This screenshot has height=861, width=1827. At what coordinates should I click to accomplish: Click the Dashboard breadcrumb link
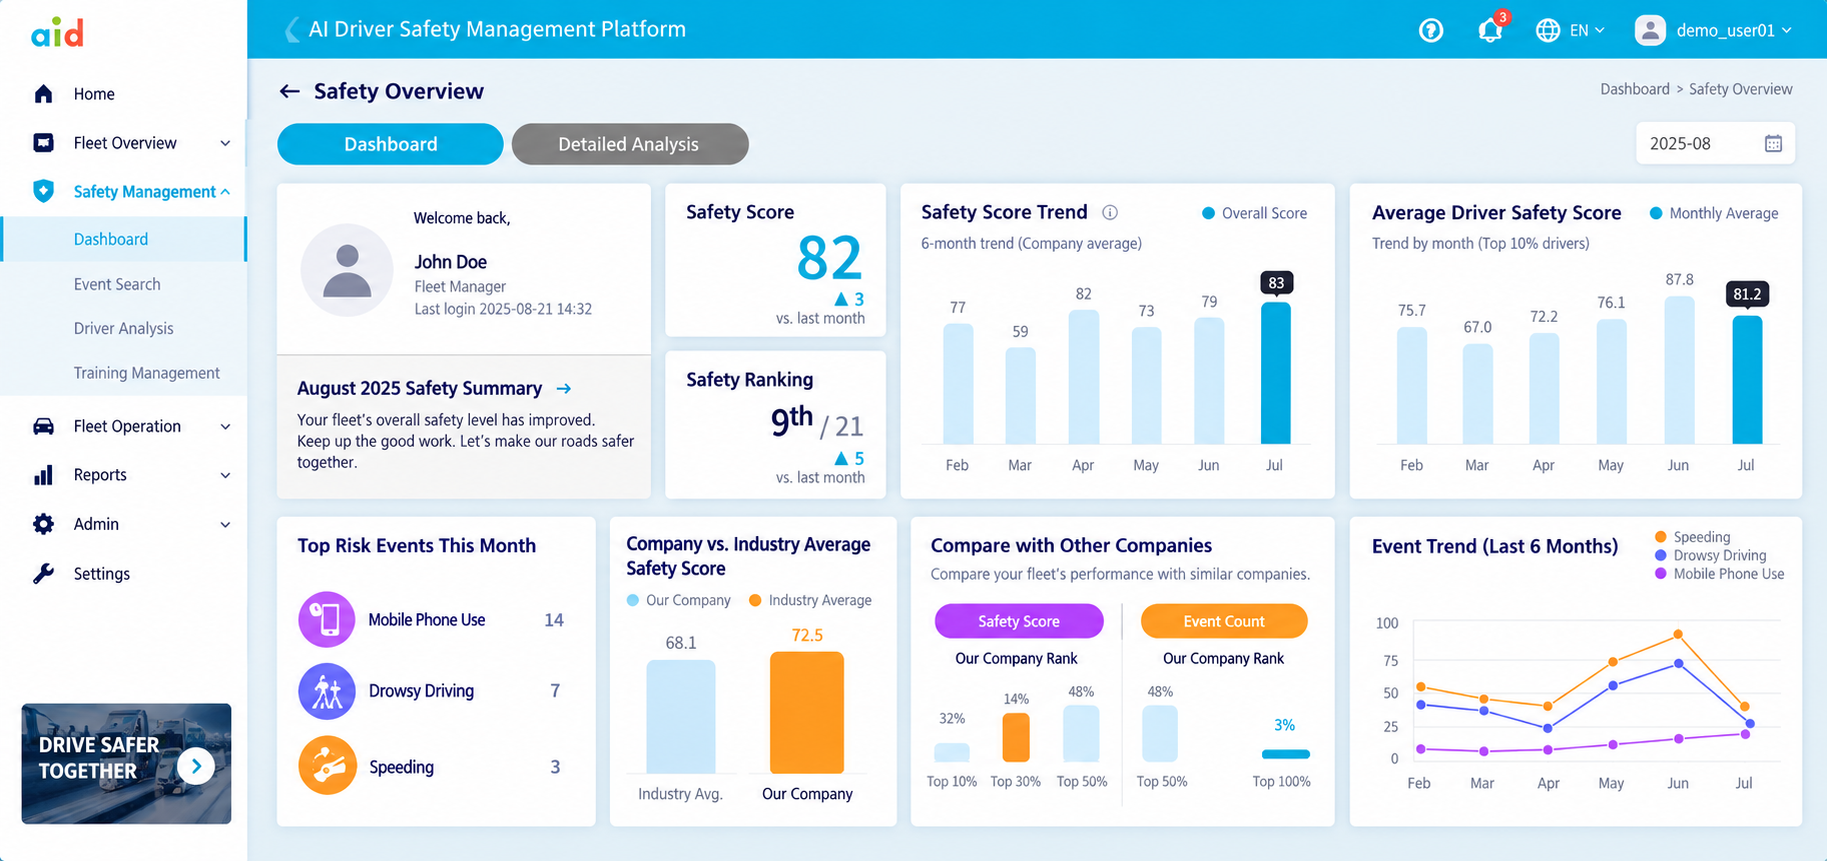(1635, 89)
